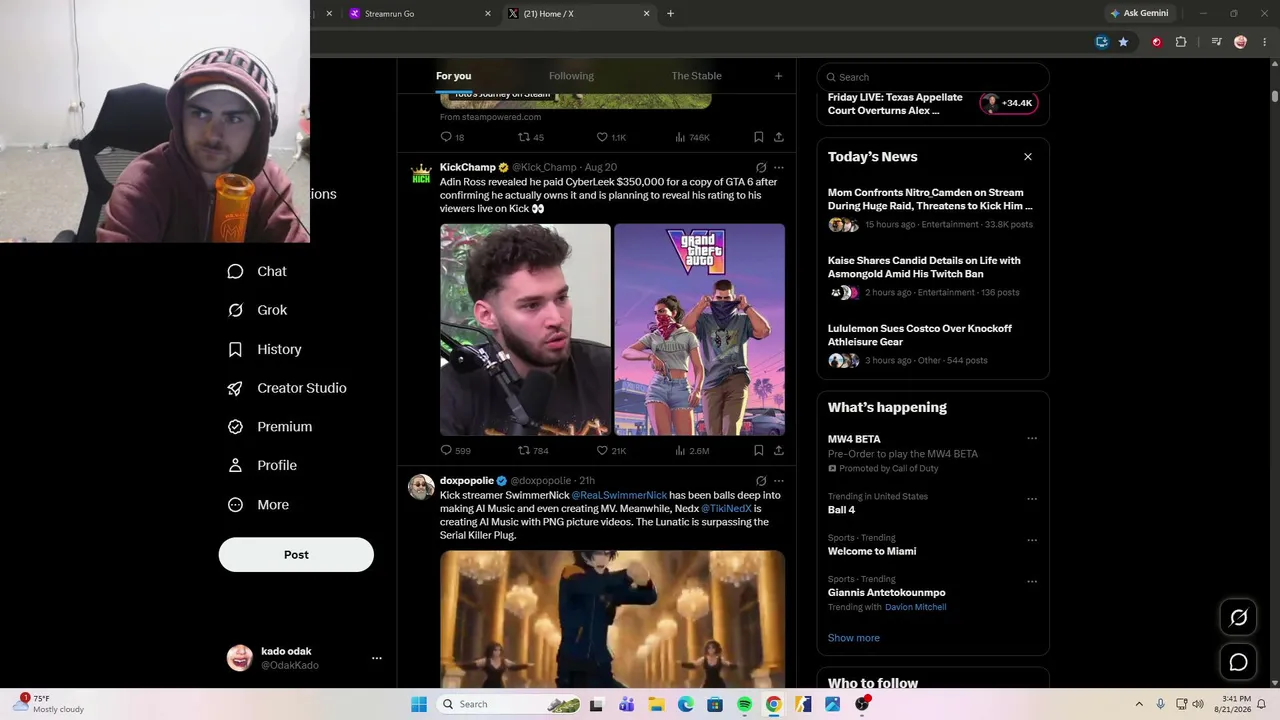This screenshot has width=1280, height=720.
Task: Repost the KickChamp post with 784 reposts
Action: [x=524, y=451]
